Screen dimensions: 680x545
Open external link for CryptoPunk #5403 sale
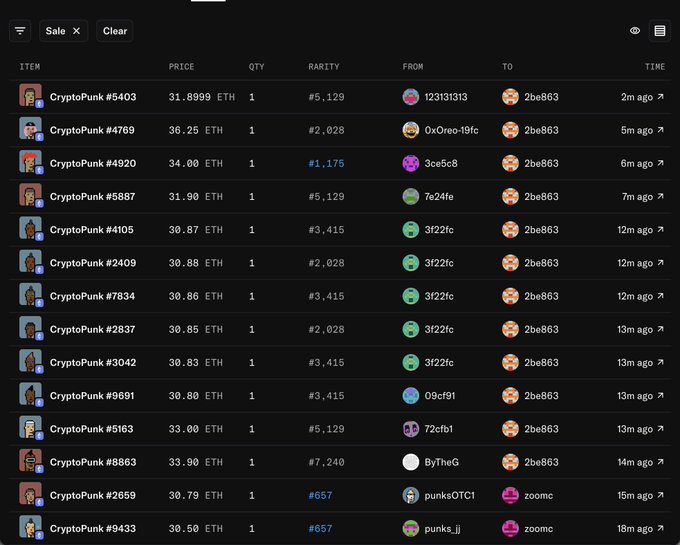660,97
